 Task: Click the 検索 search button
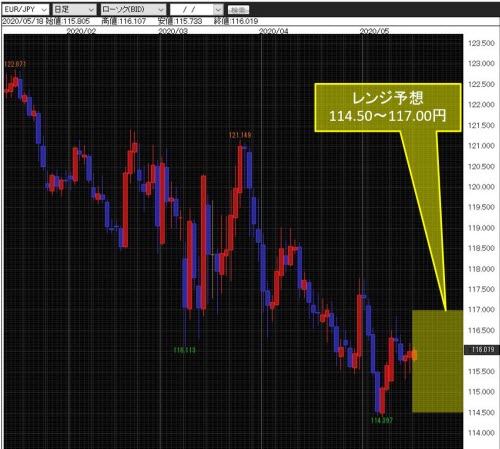pos(238,10)
